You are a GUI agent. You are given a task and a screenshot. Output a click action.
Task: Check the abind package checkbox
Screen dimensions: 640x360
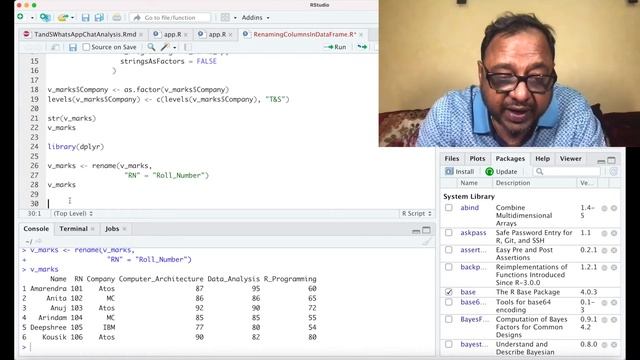pyautogui.click(x=449, y=208)
